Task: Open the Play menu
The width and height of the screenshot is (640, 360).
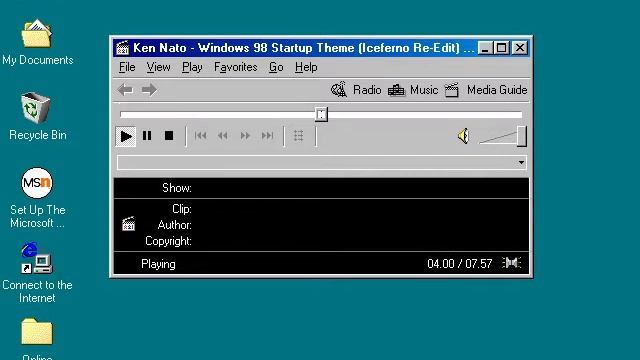Action: tap(192, 67)
